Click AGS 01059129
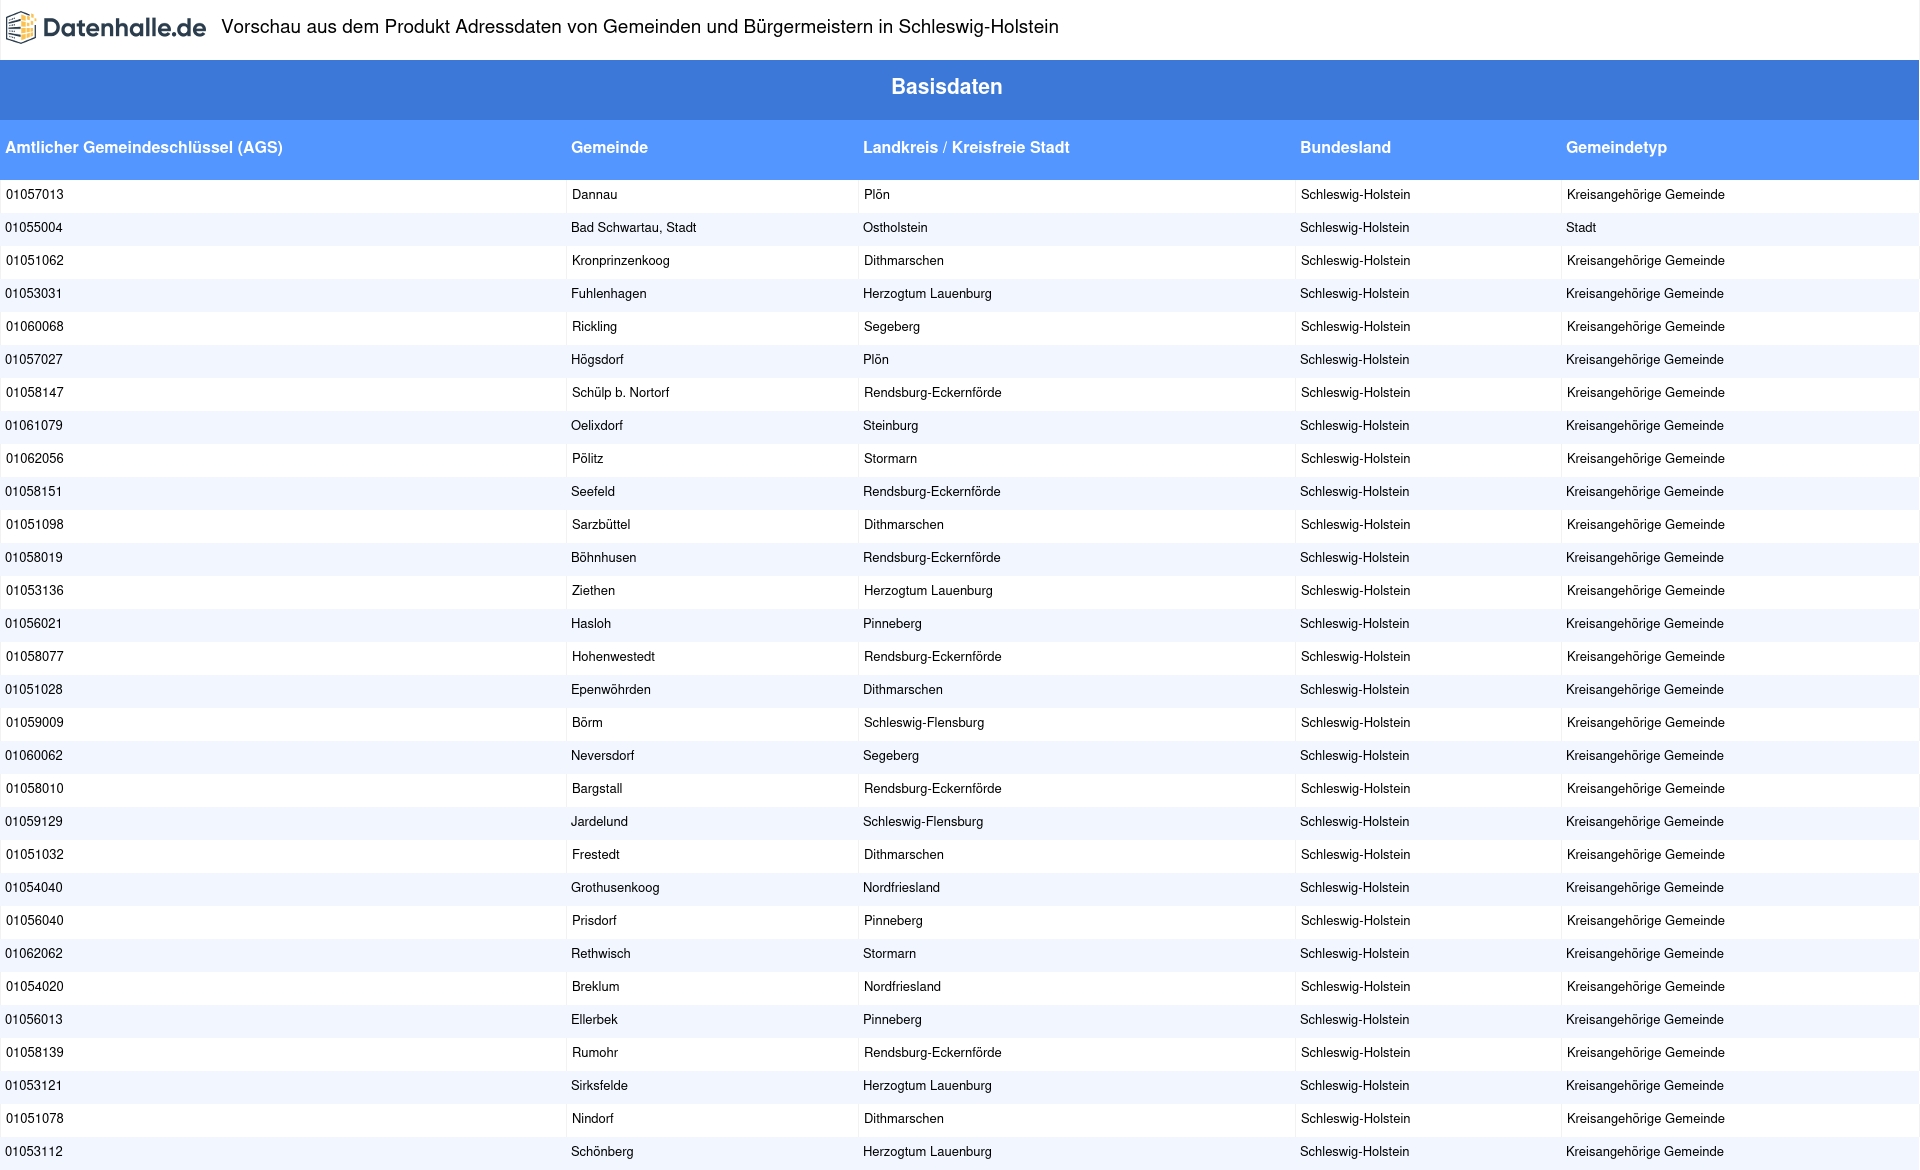The image size is (1920, 1170). (x=34, y=822)
